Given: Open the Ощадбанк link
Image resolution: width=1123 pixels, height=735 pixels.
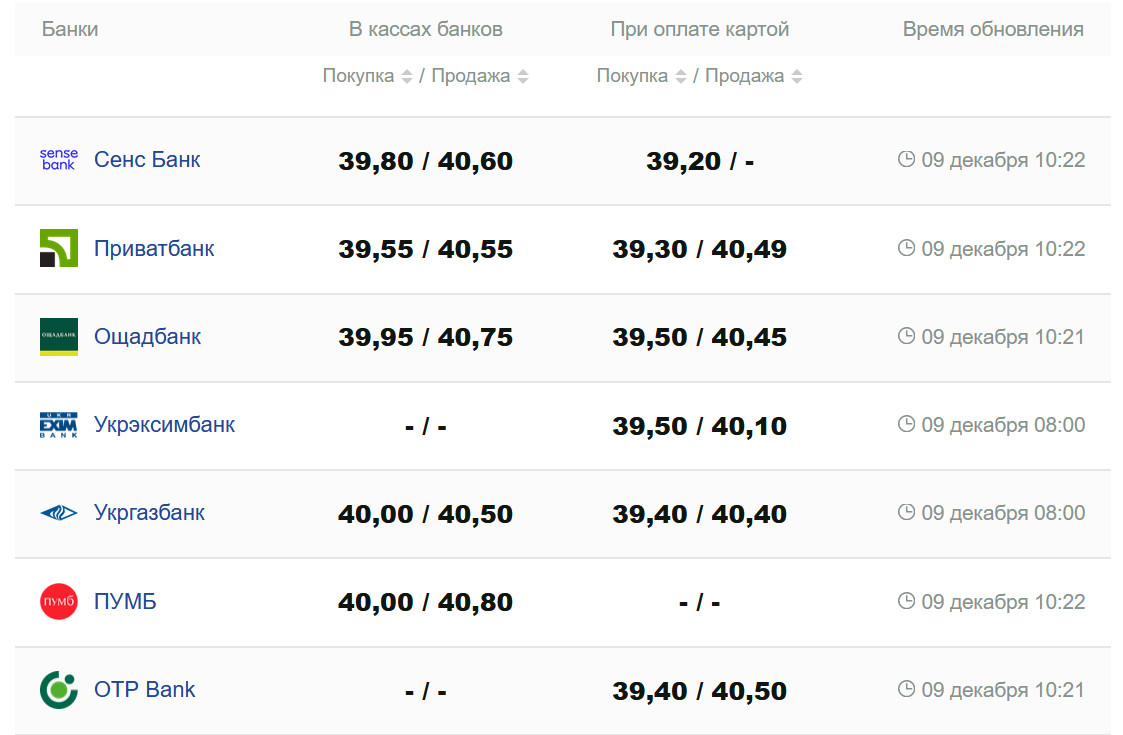Looking at the screenshot, I should (x=147, y=337).
